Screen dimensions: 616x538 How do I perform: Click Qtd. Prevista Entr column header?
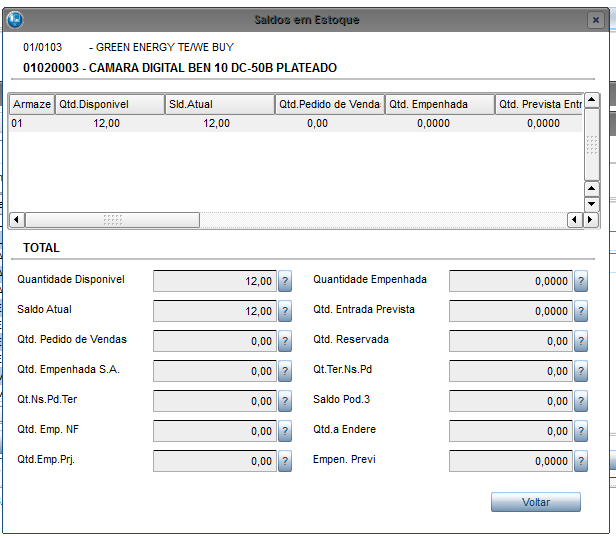(539, 104)
